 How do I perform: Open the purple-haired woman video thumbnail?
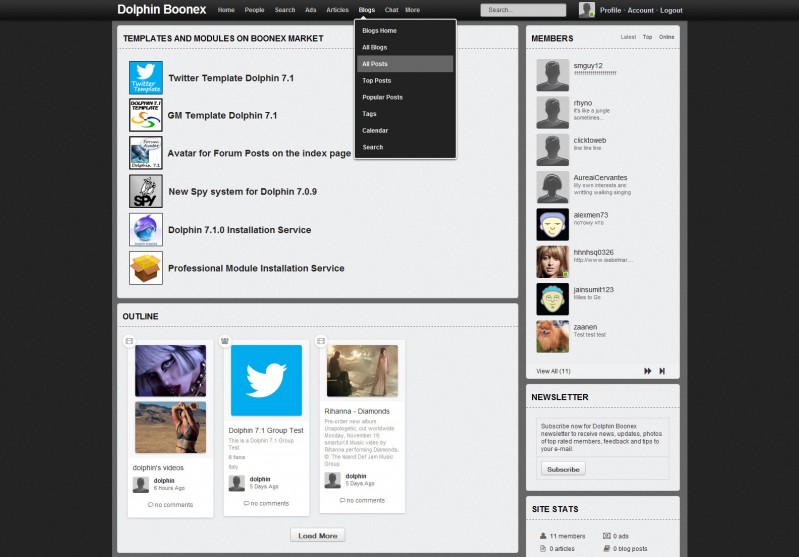pos(170,370)
